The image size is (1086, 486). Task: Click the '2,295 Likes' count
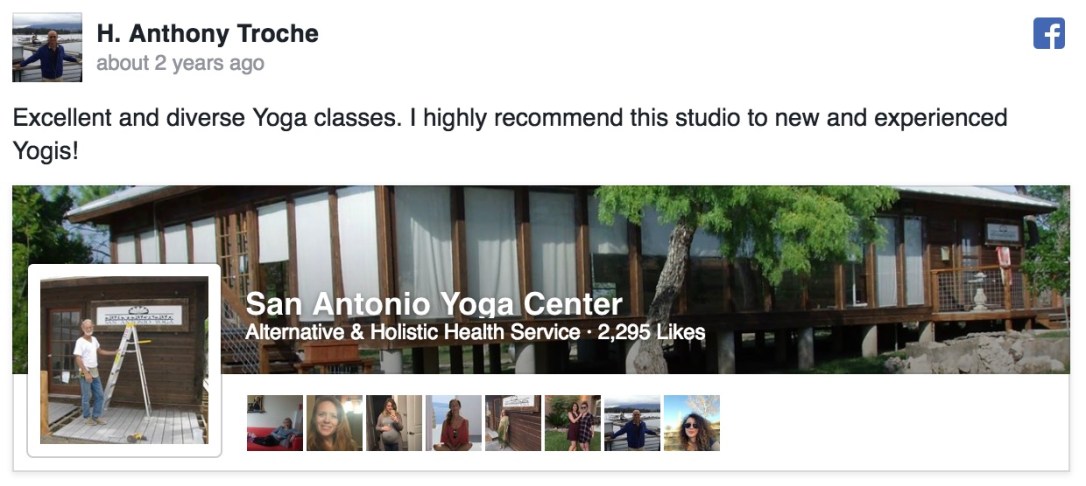pyautogui.click(x=651, y=332)
